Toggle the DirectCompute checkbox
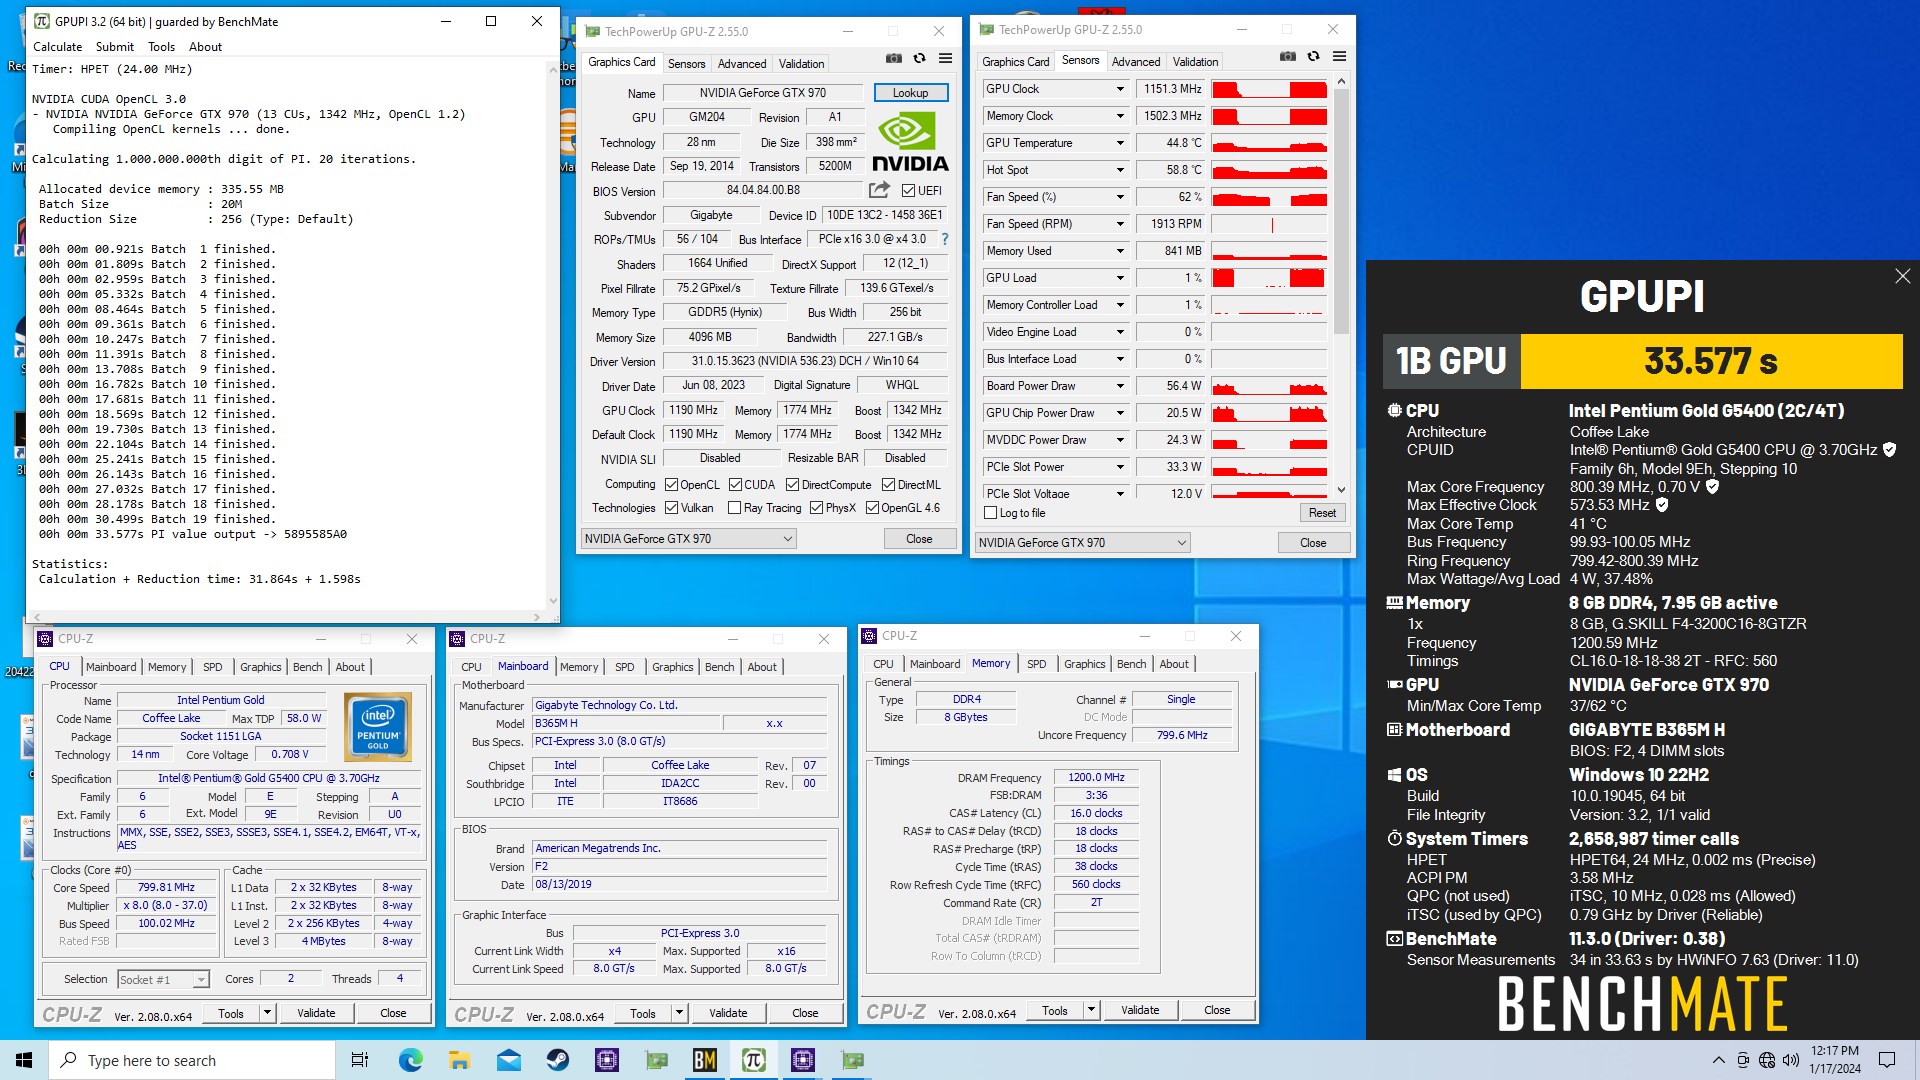The image size is (1920, 1080). click(x=792, y=485)
